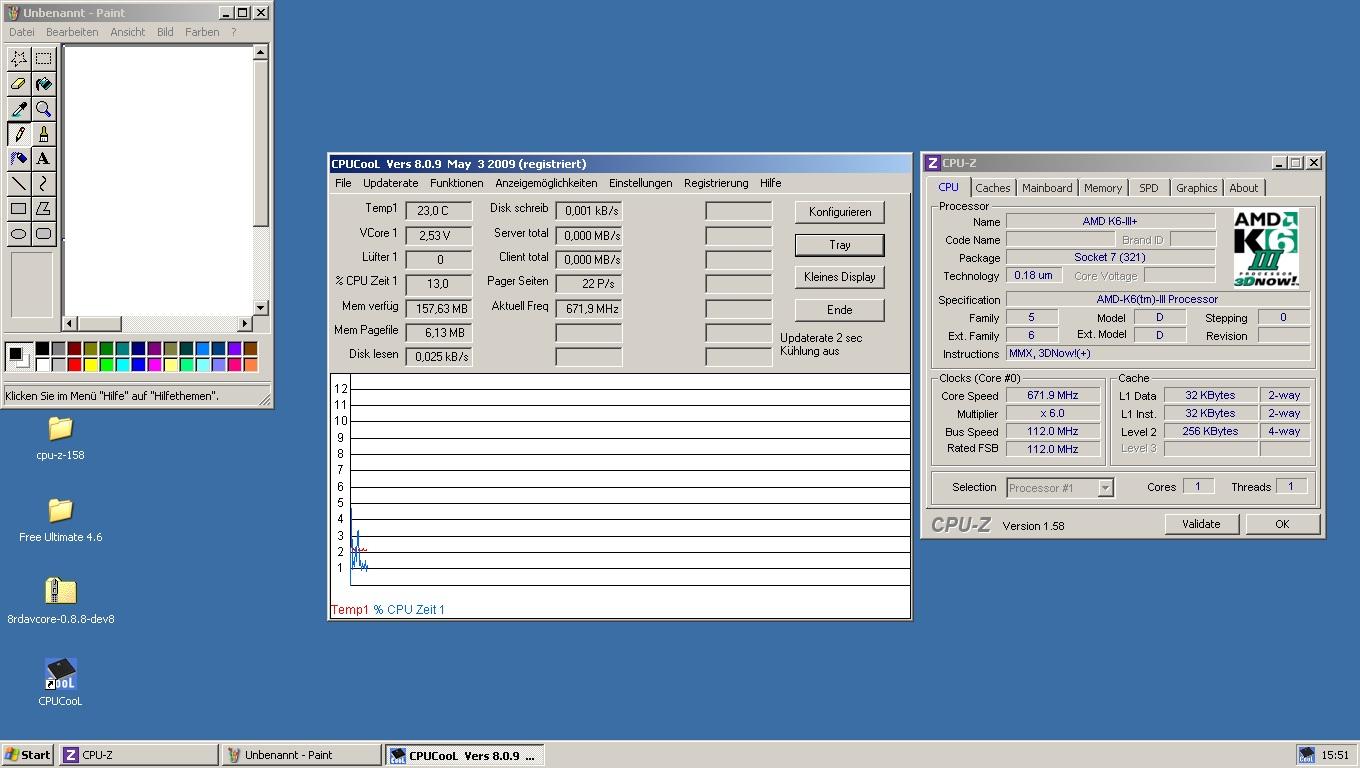Activate the Pick Color eyedropper tool

click(18, 109)
